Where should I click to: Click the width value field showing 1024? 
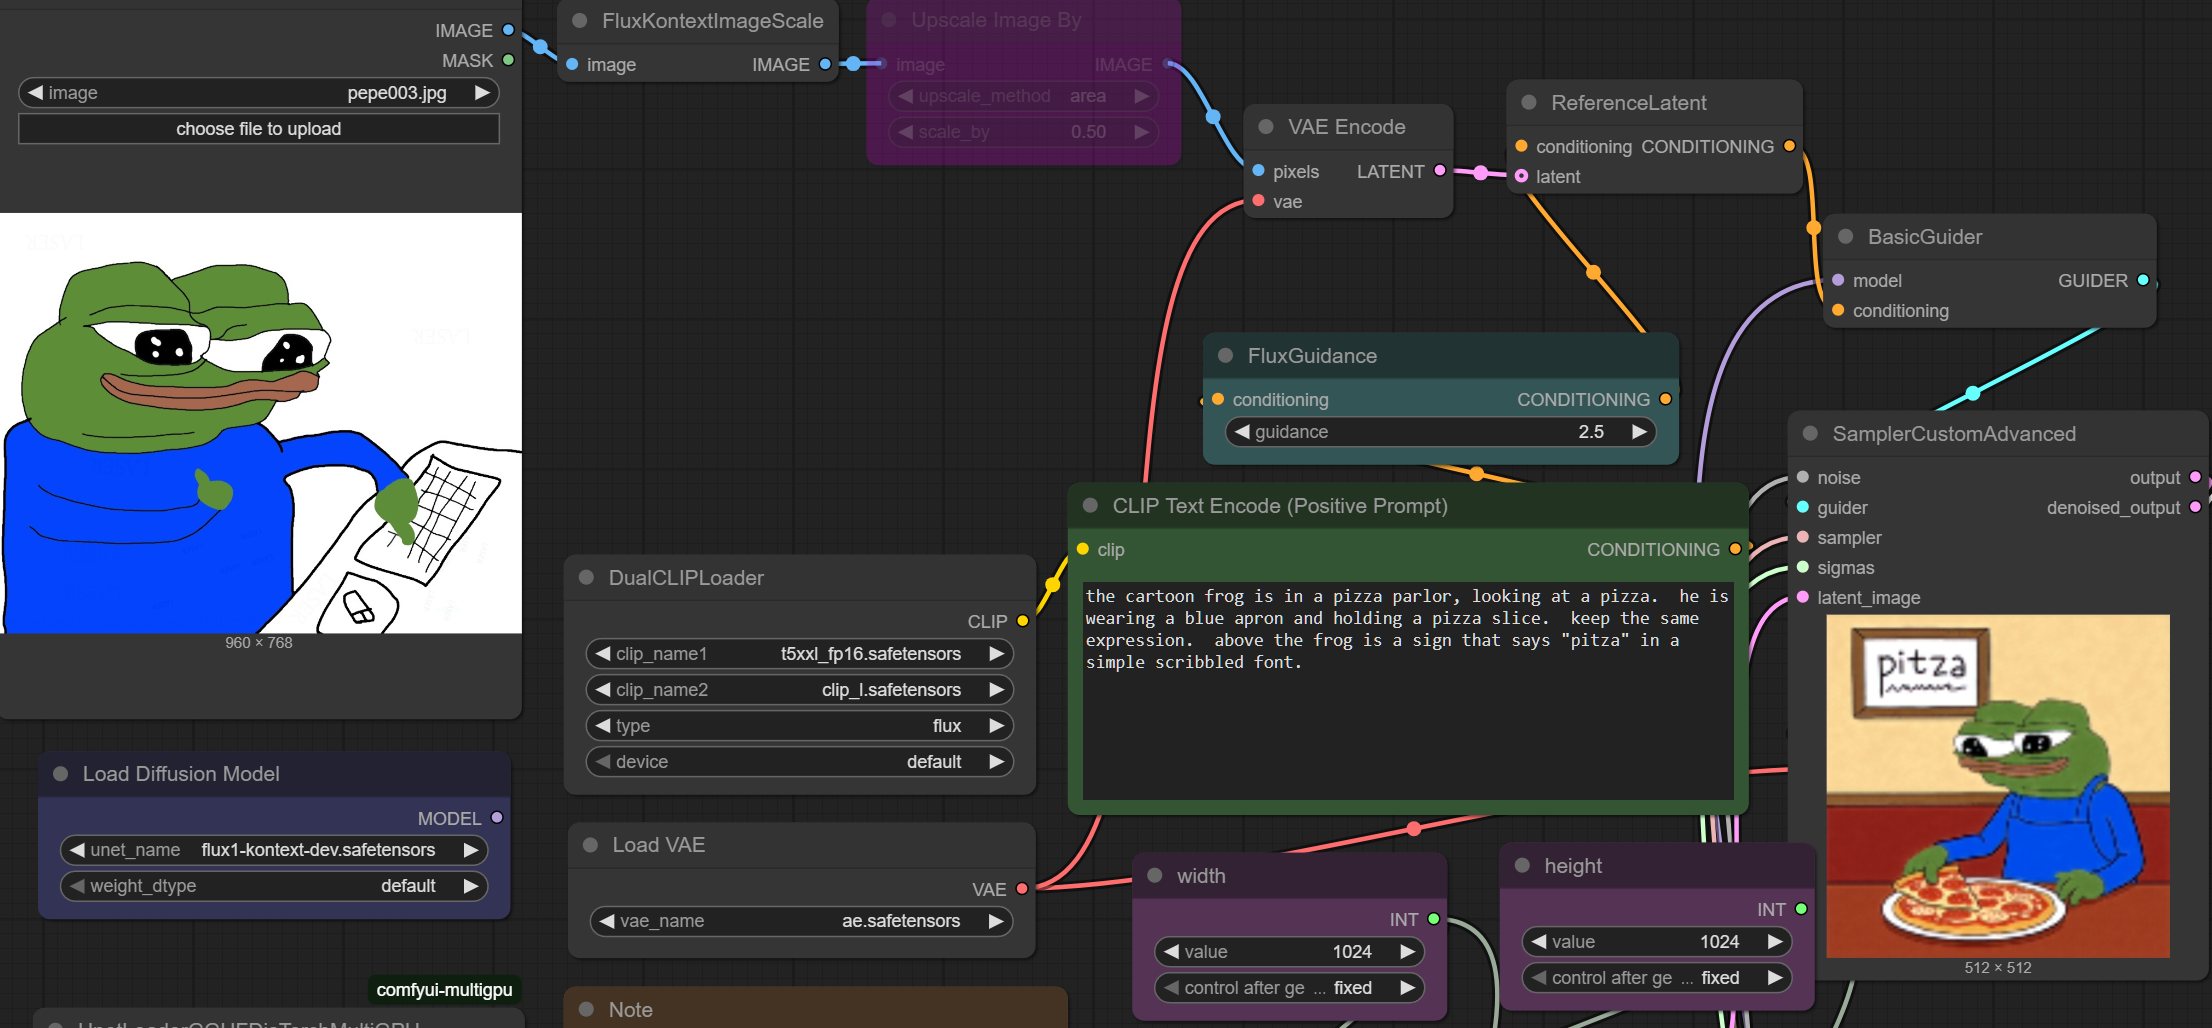tap(1290, 951)
